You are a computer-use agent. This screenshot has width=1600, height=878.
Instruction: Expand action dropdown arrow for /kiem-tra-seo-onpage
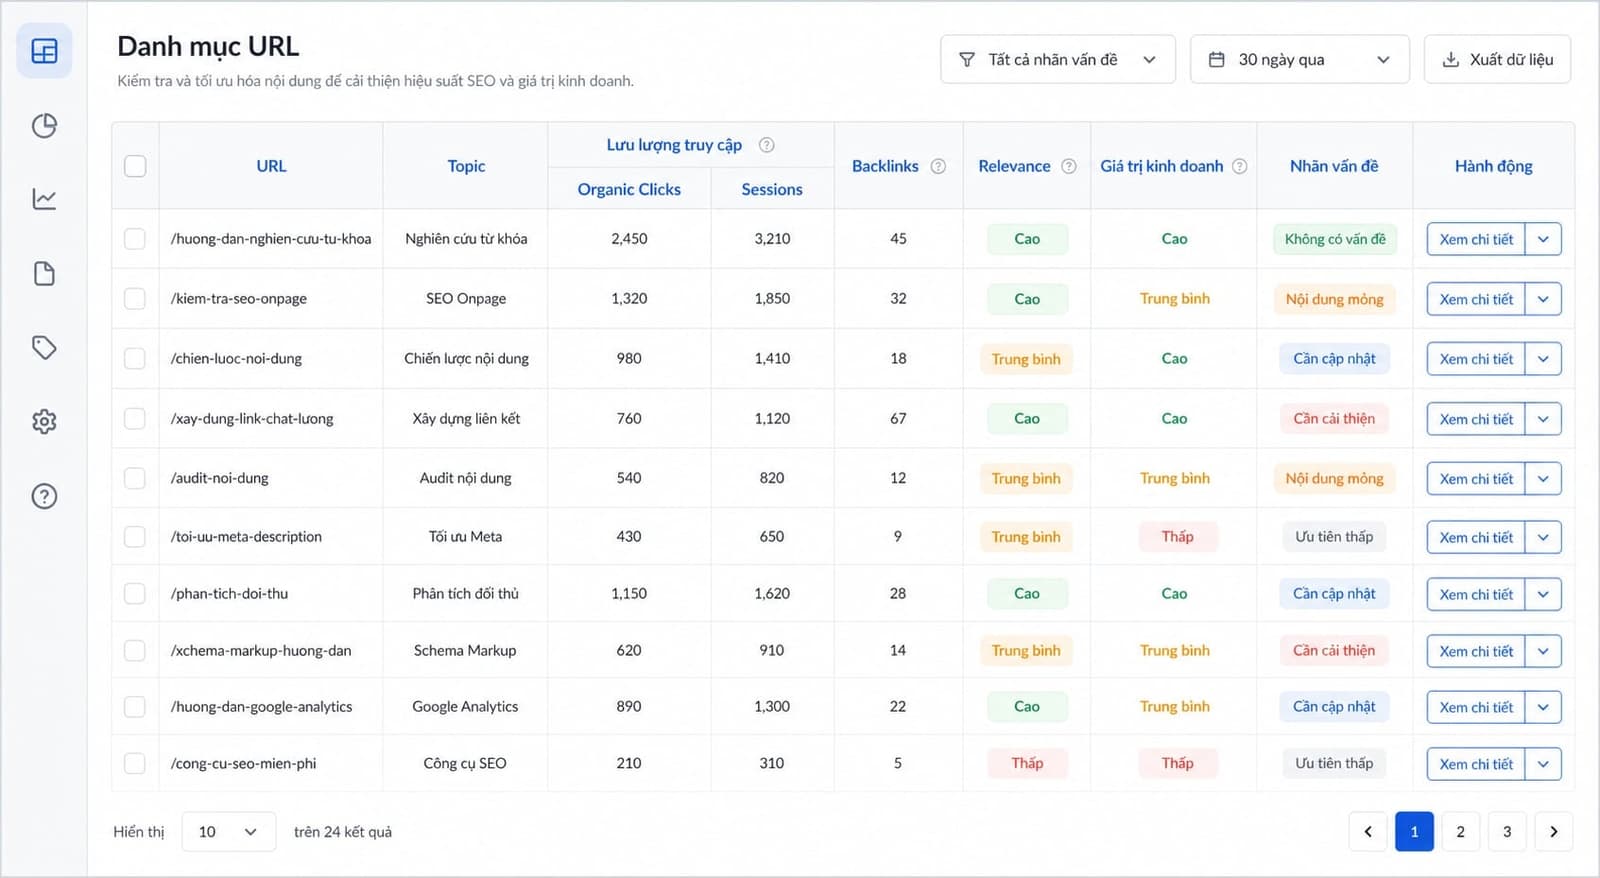(1543, 299)
